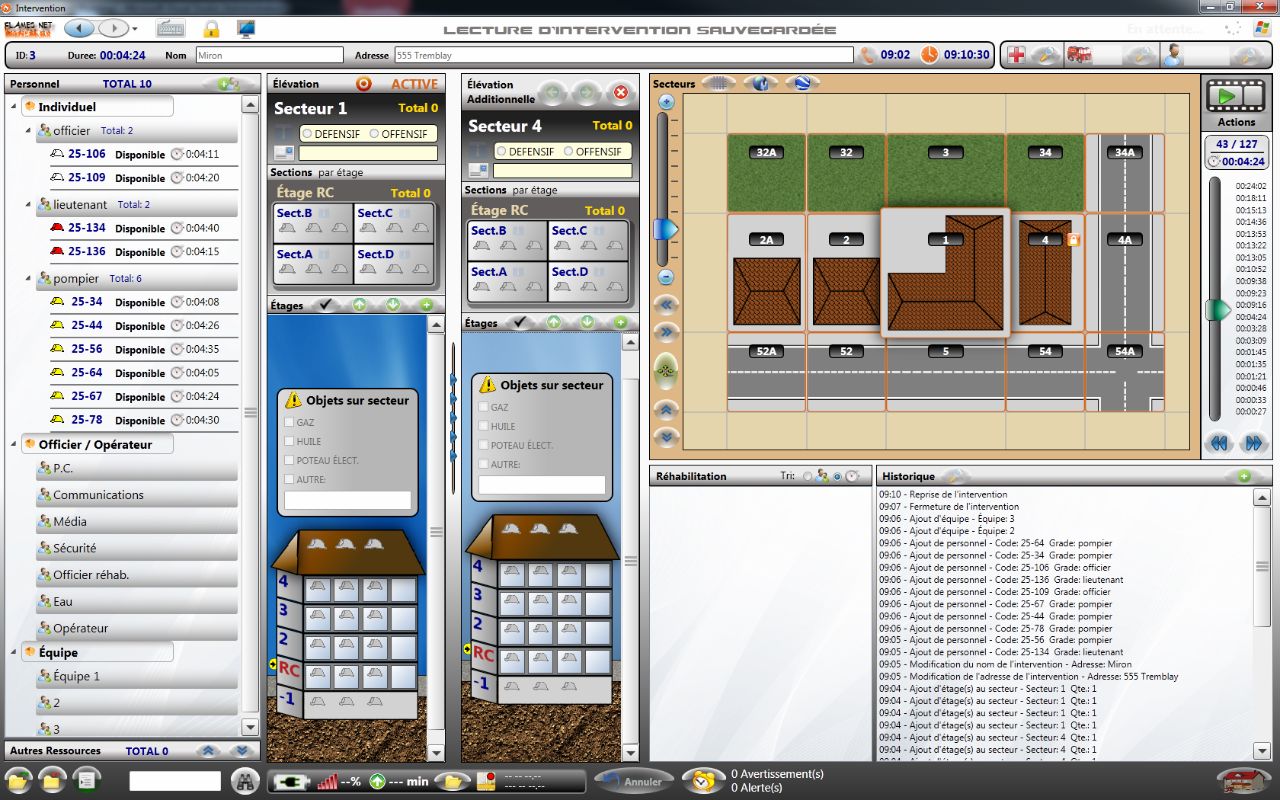This screenshot has height=800, width=1280.
Task: Collapse the Individuel personnel group
Action: click(14, 107)
